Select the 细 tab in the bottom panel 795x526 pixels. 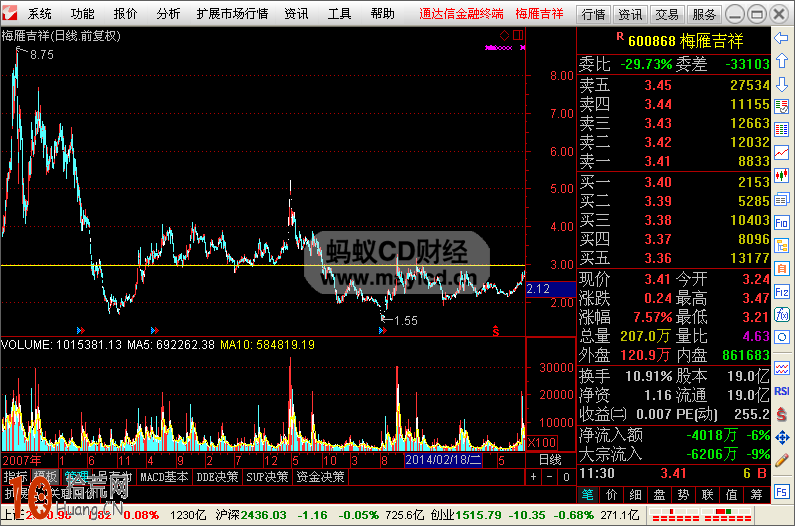(x=635, y=495)
